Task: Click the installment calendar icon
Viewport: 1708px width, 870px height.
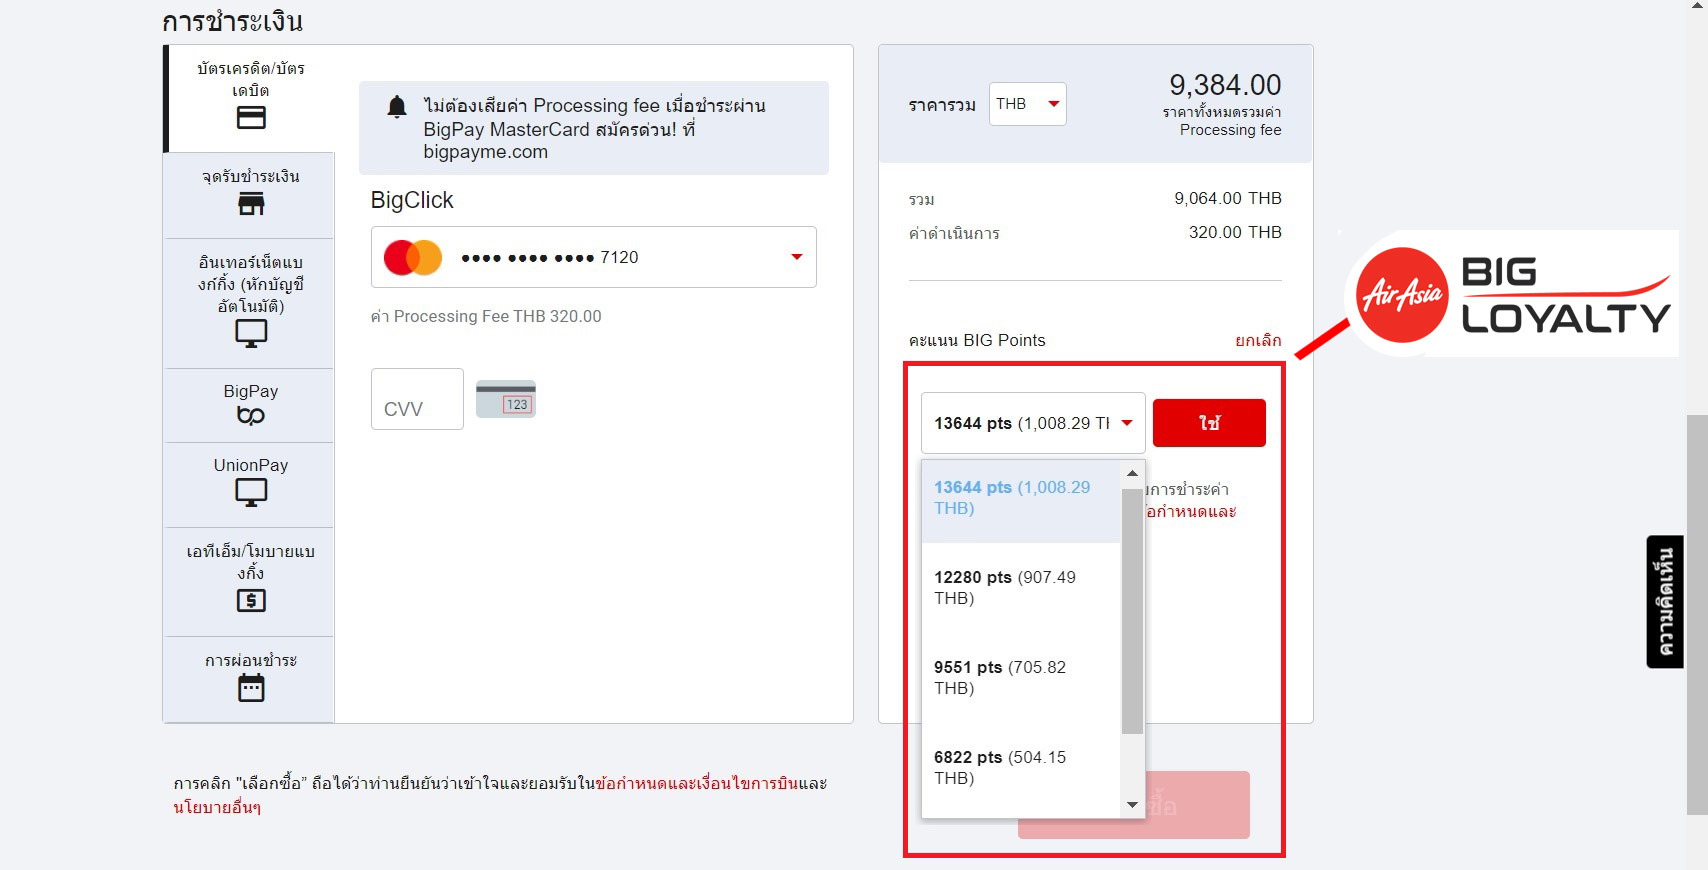Action: coord(250,688)
